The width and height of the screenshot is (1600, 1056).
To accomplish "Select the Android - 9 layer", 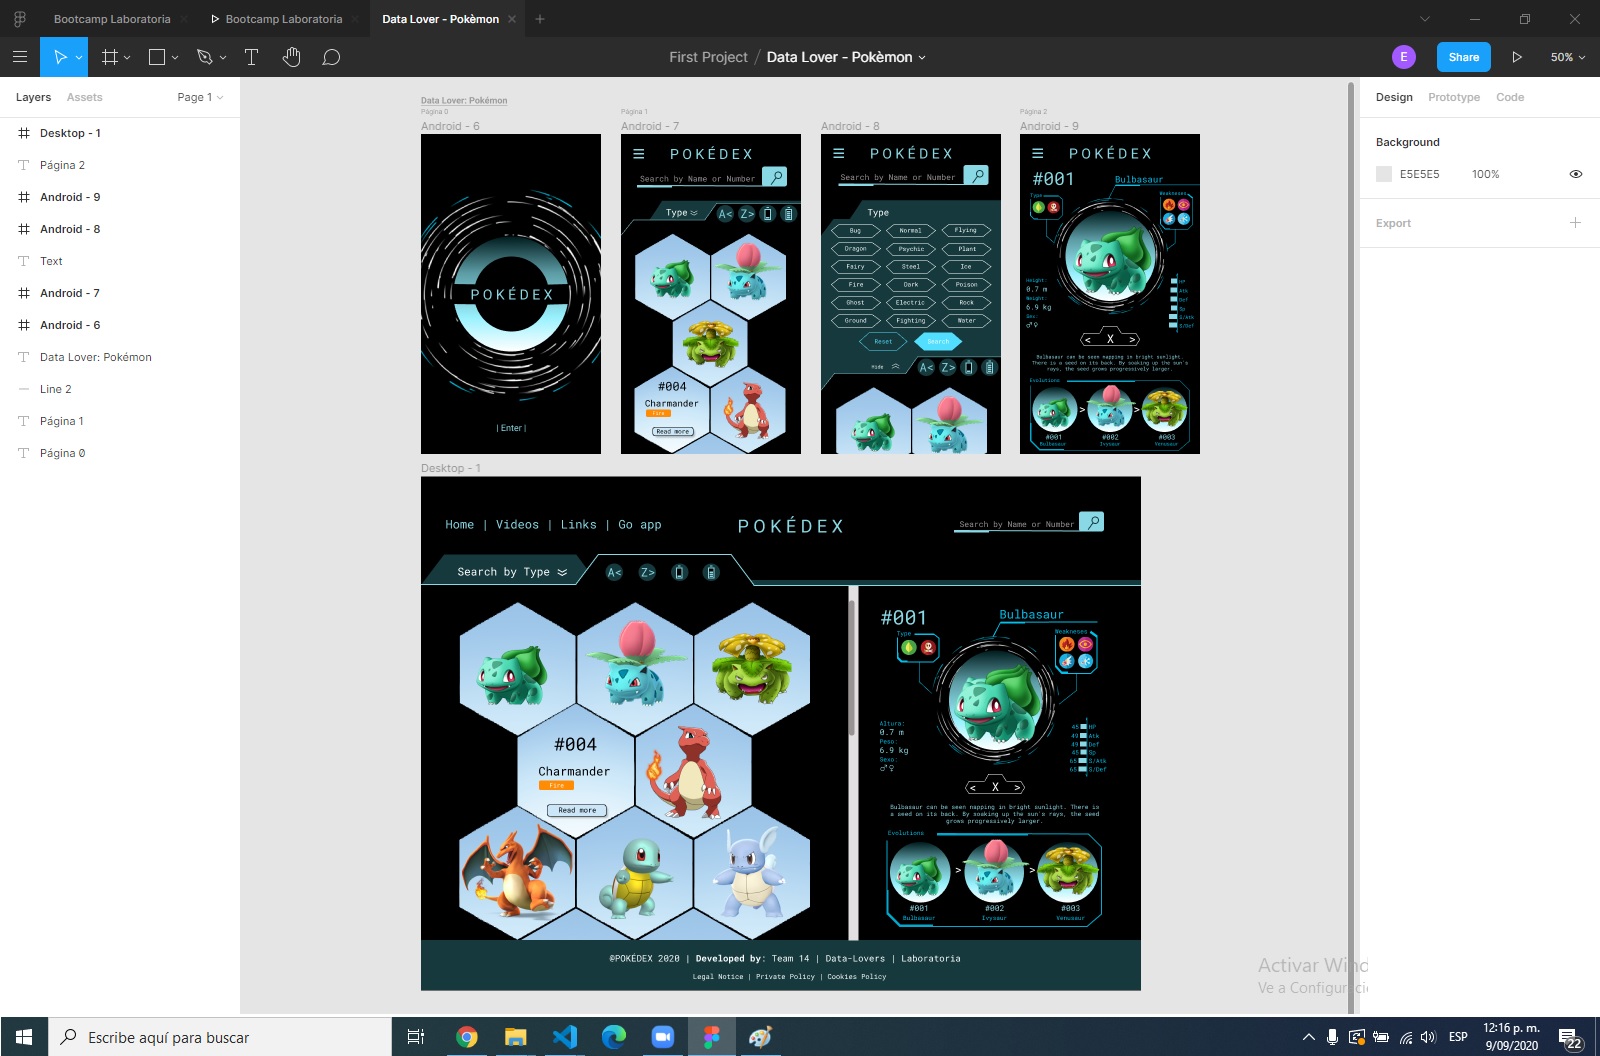I will tap(120, 197).
